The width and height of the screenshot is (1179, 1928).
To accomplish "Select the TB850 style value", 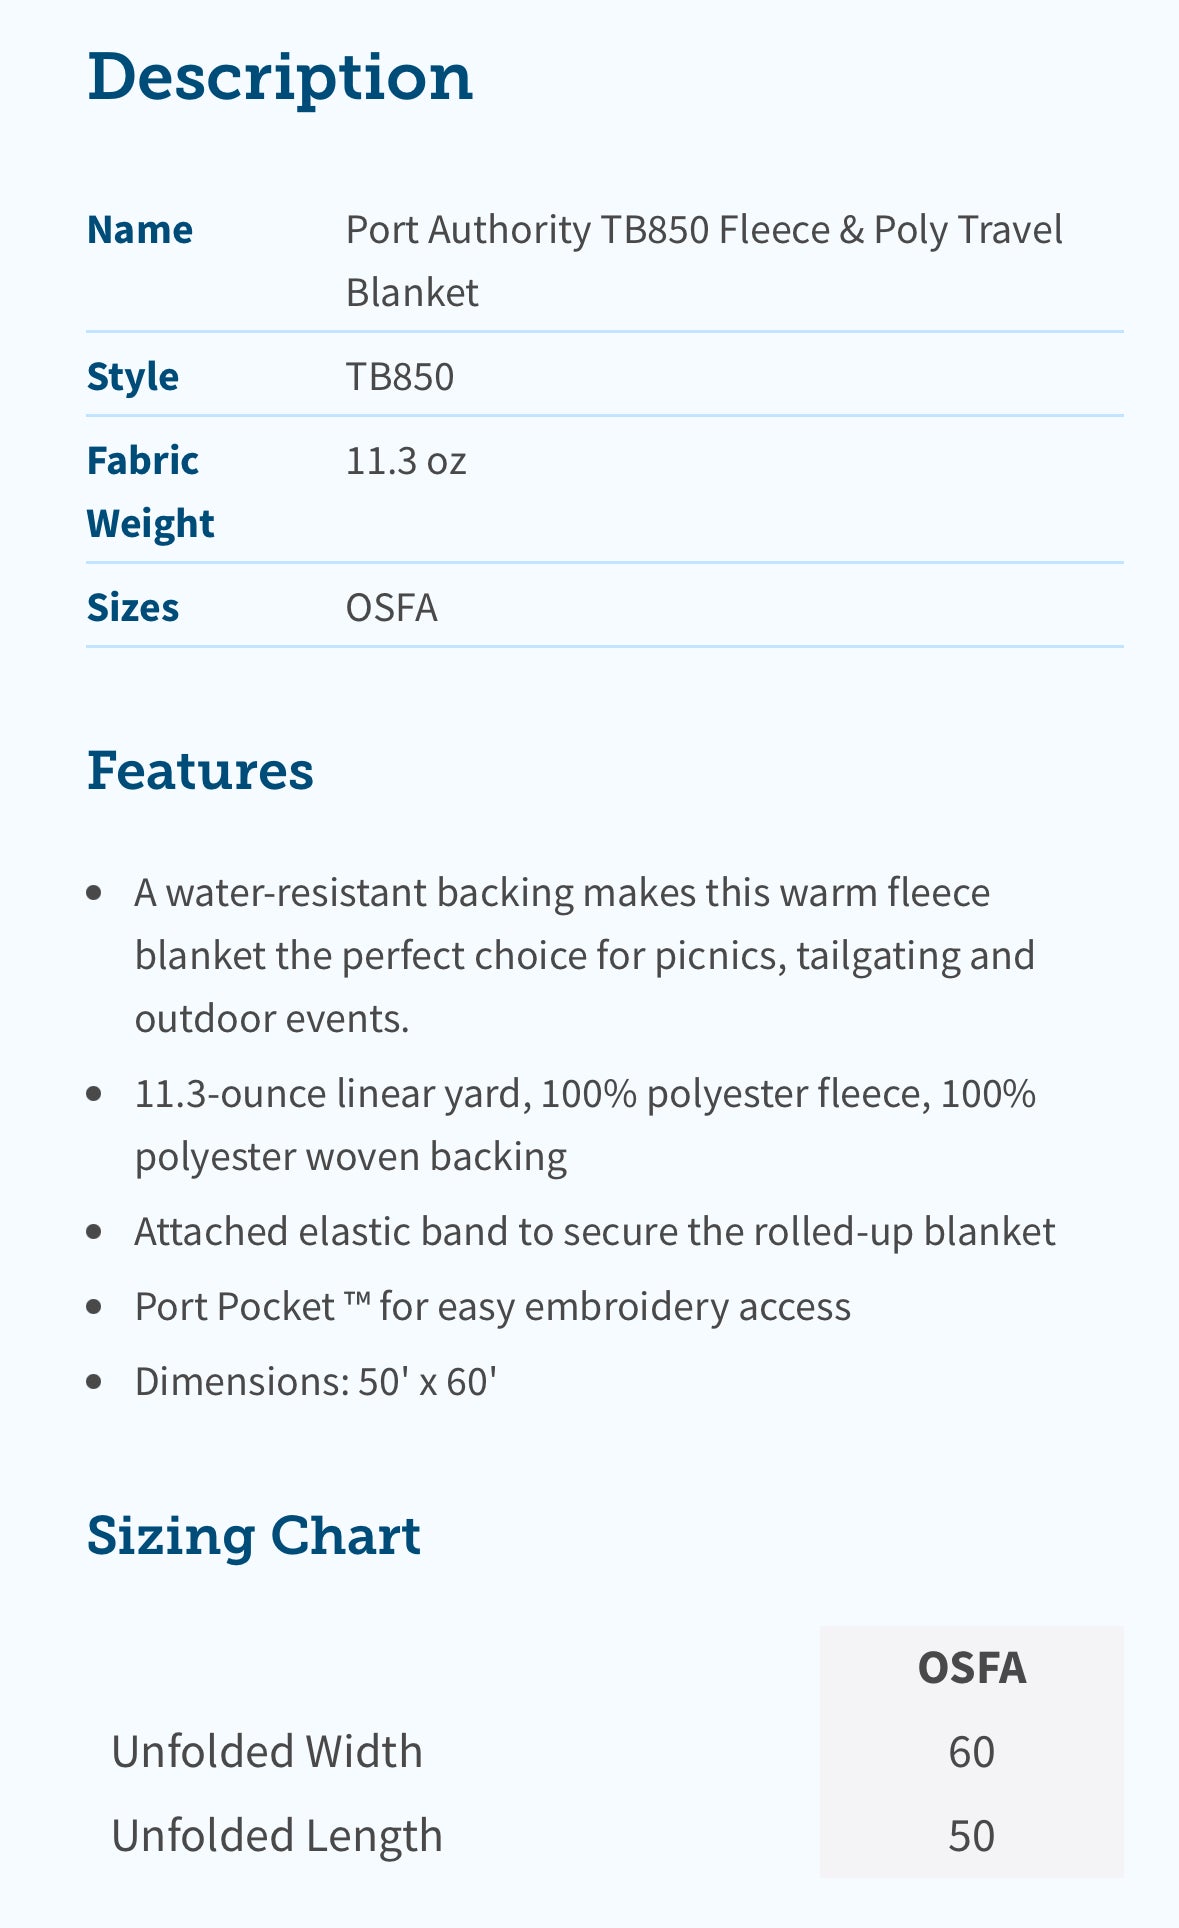I will 400,377.
